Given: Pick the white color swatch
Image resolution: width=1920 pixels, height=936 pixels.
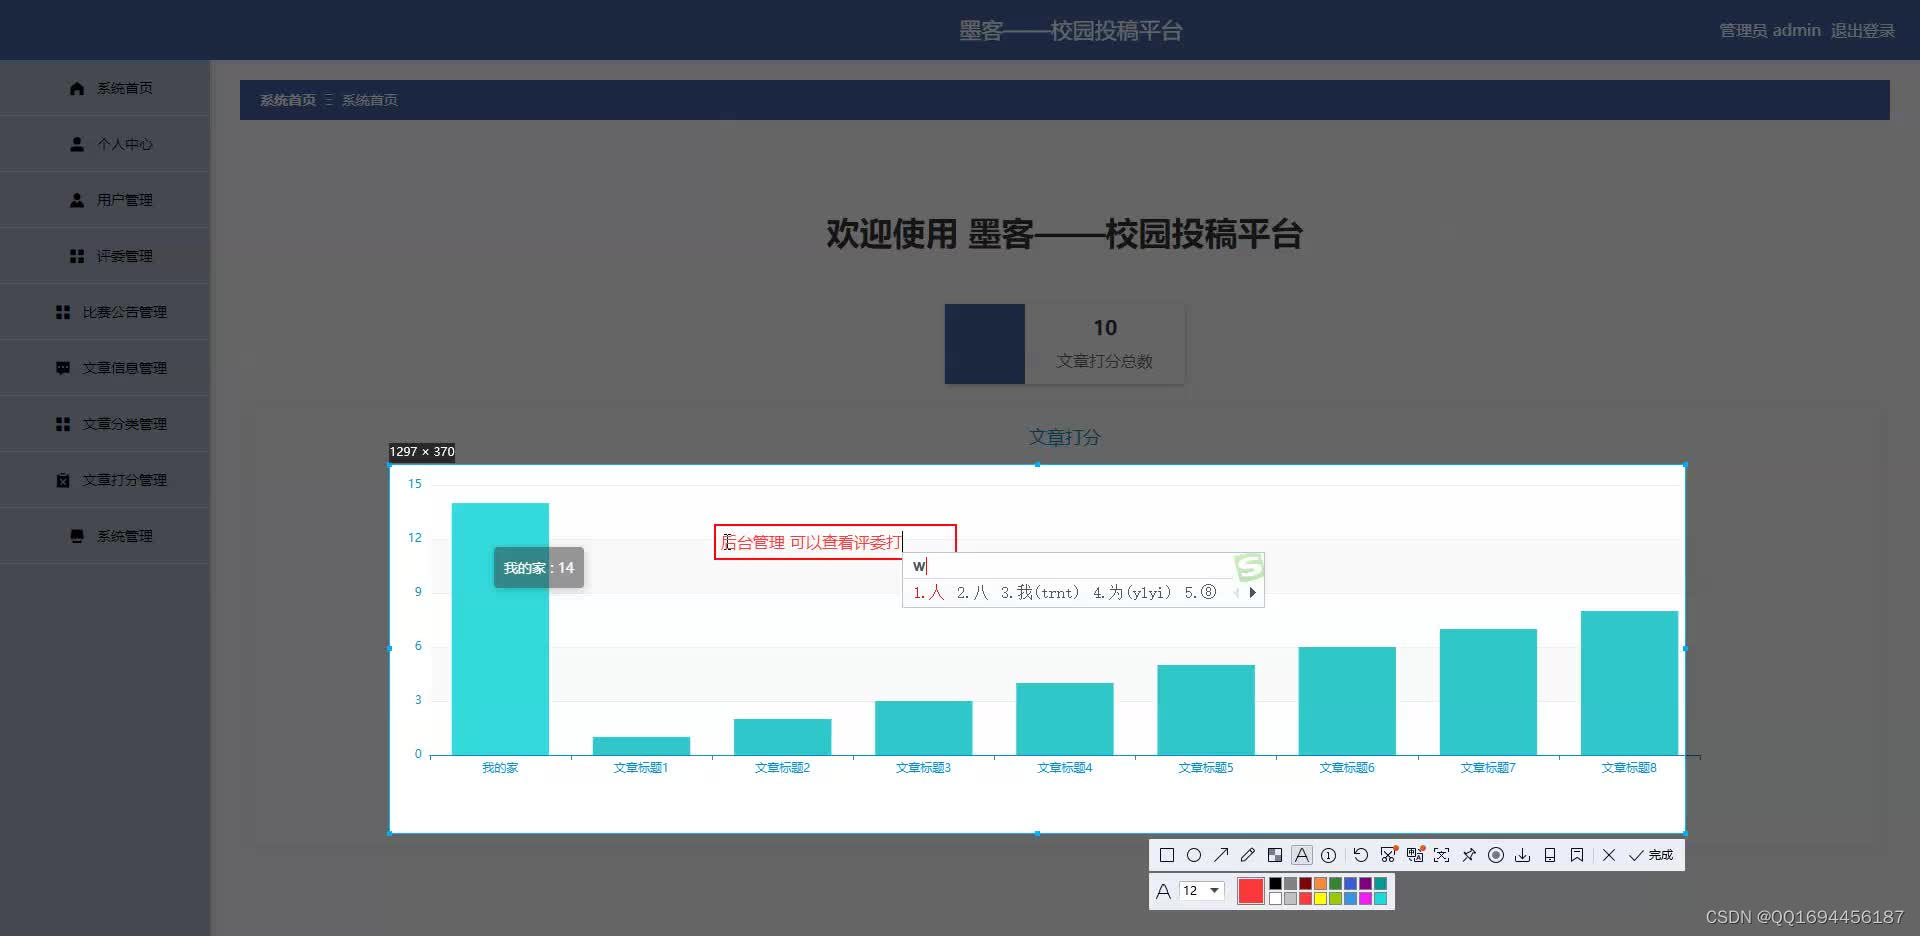Looking at the screenshot, I should (1275, 898).
